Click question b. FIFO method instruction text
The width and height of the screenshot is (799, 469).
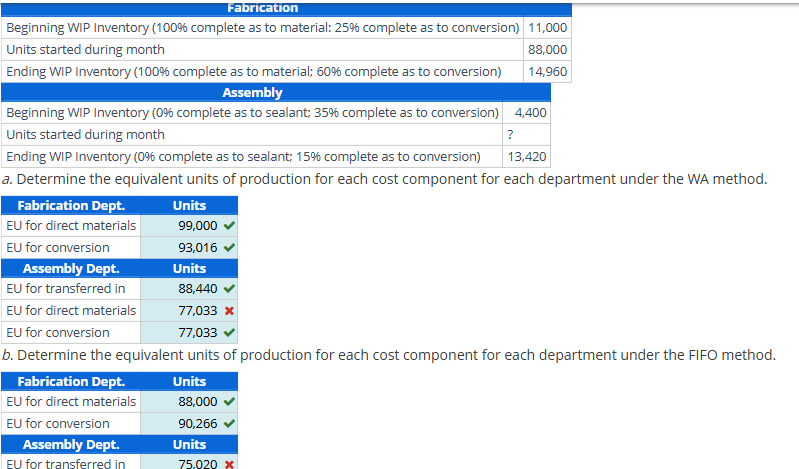(389, 355)
